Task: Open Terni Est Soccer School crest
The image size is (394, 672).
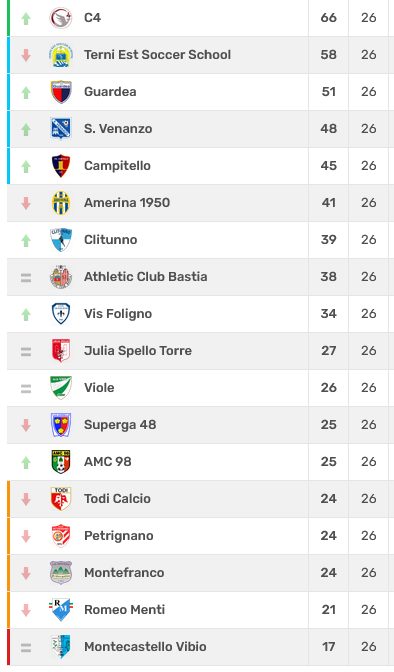Action: click(60, 55)
